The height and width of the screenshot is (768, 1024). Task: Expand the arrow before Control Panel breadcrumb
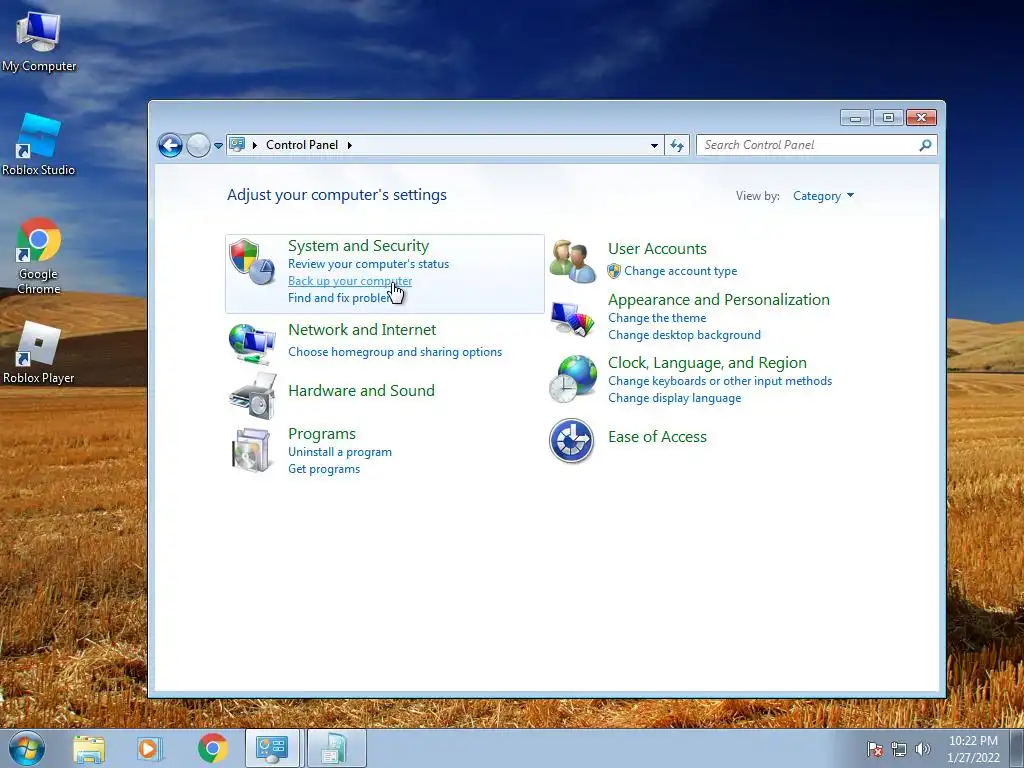click(255, 145)
